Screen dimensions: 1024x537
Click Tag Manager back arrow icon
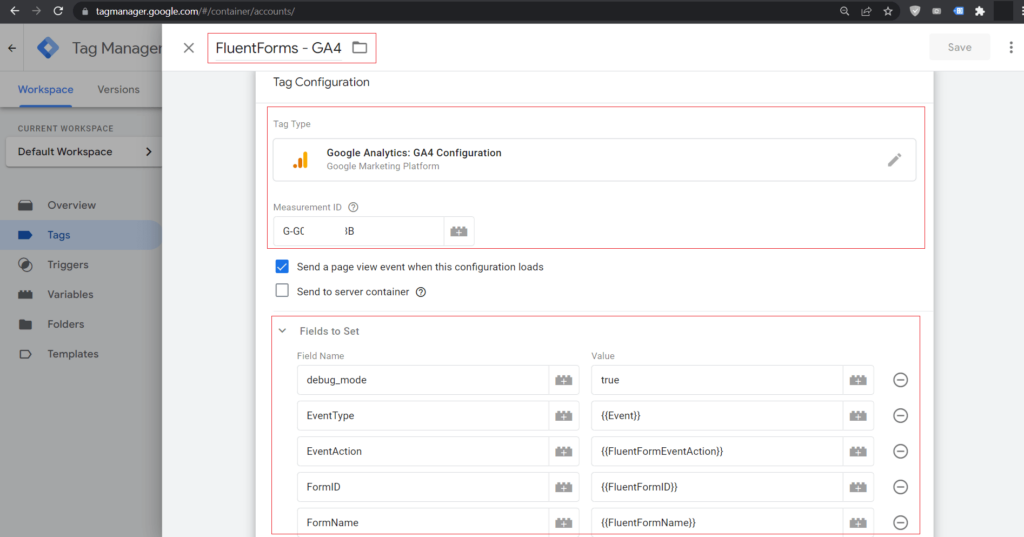coord(12,48)
